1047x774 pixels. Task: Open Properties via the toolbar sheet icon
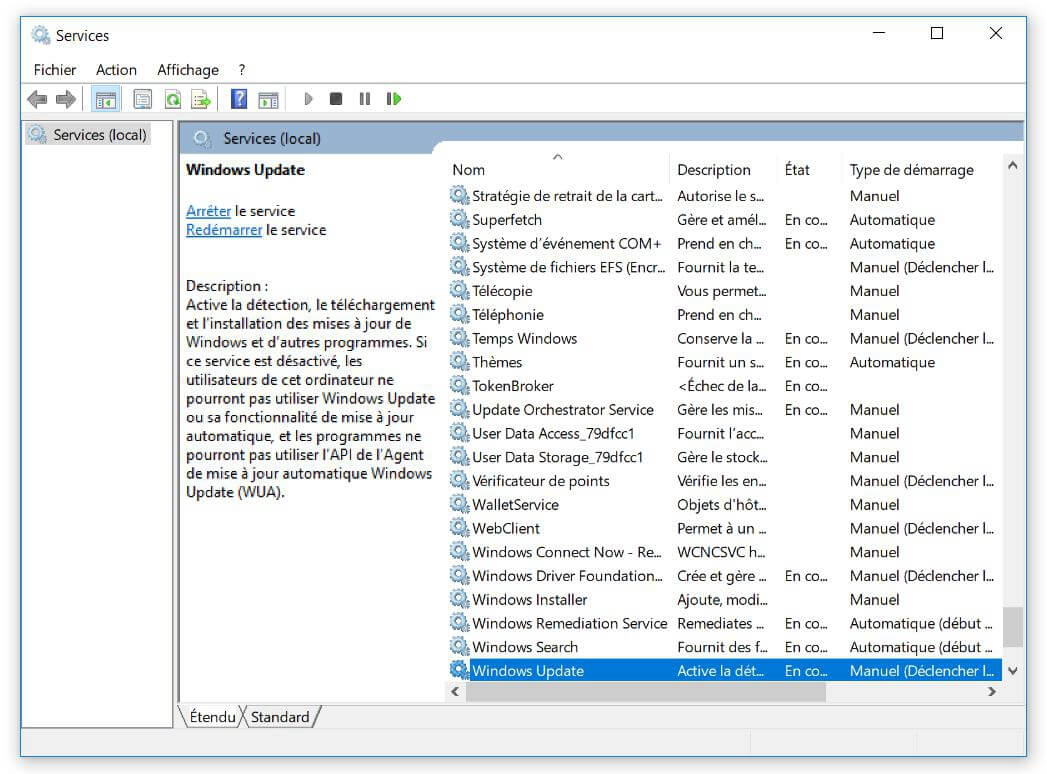(x=142, y=100)
